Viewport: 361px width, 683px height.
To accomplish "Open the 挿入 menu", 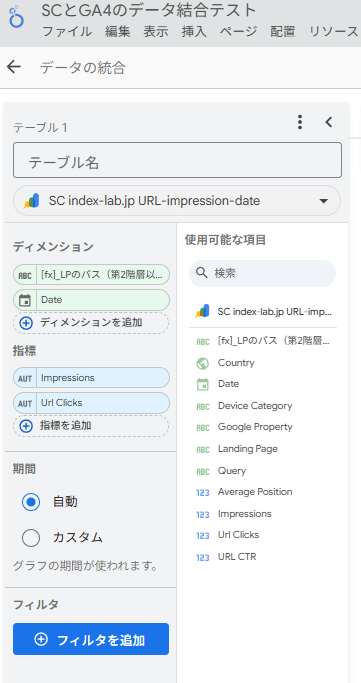I will click(x=194, y=32).
